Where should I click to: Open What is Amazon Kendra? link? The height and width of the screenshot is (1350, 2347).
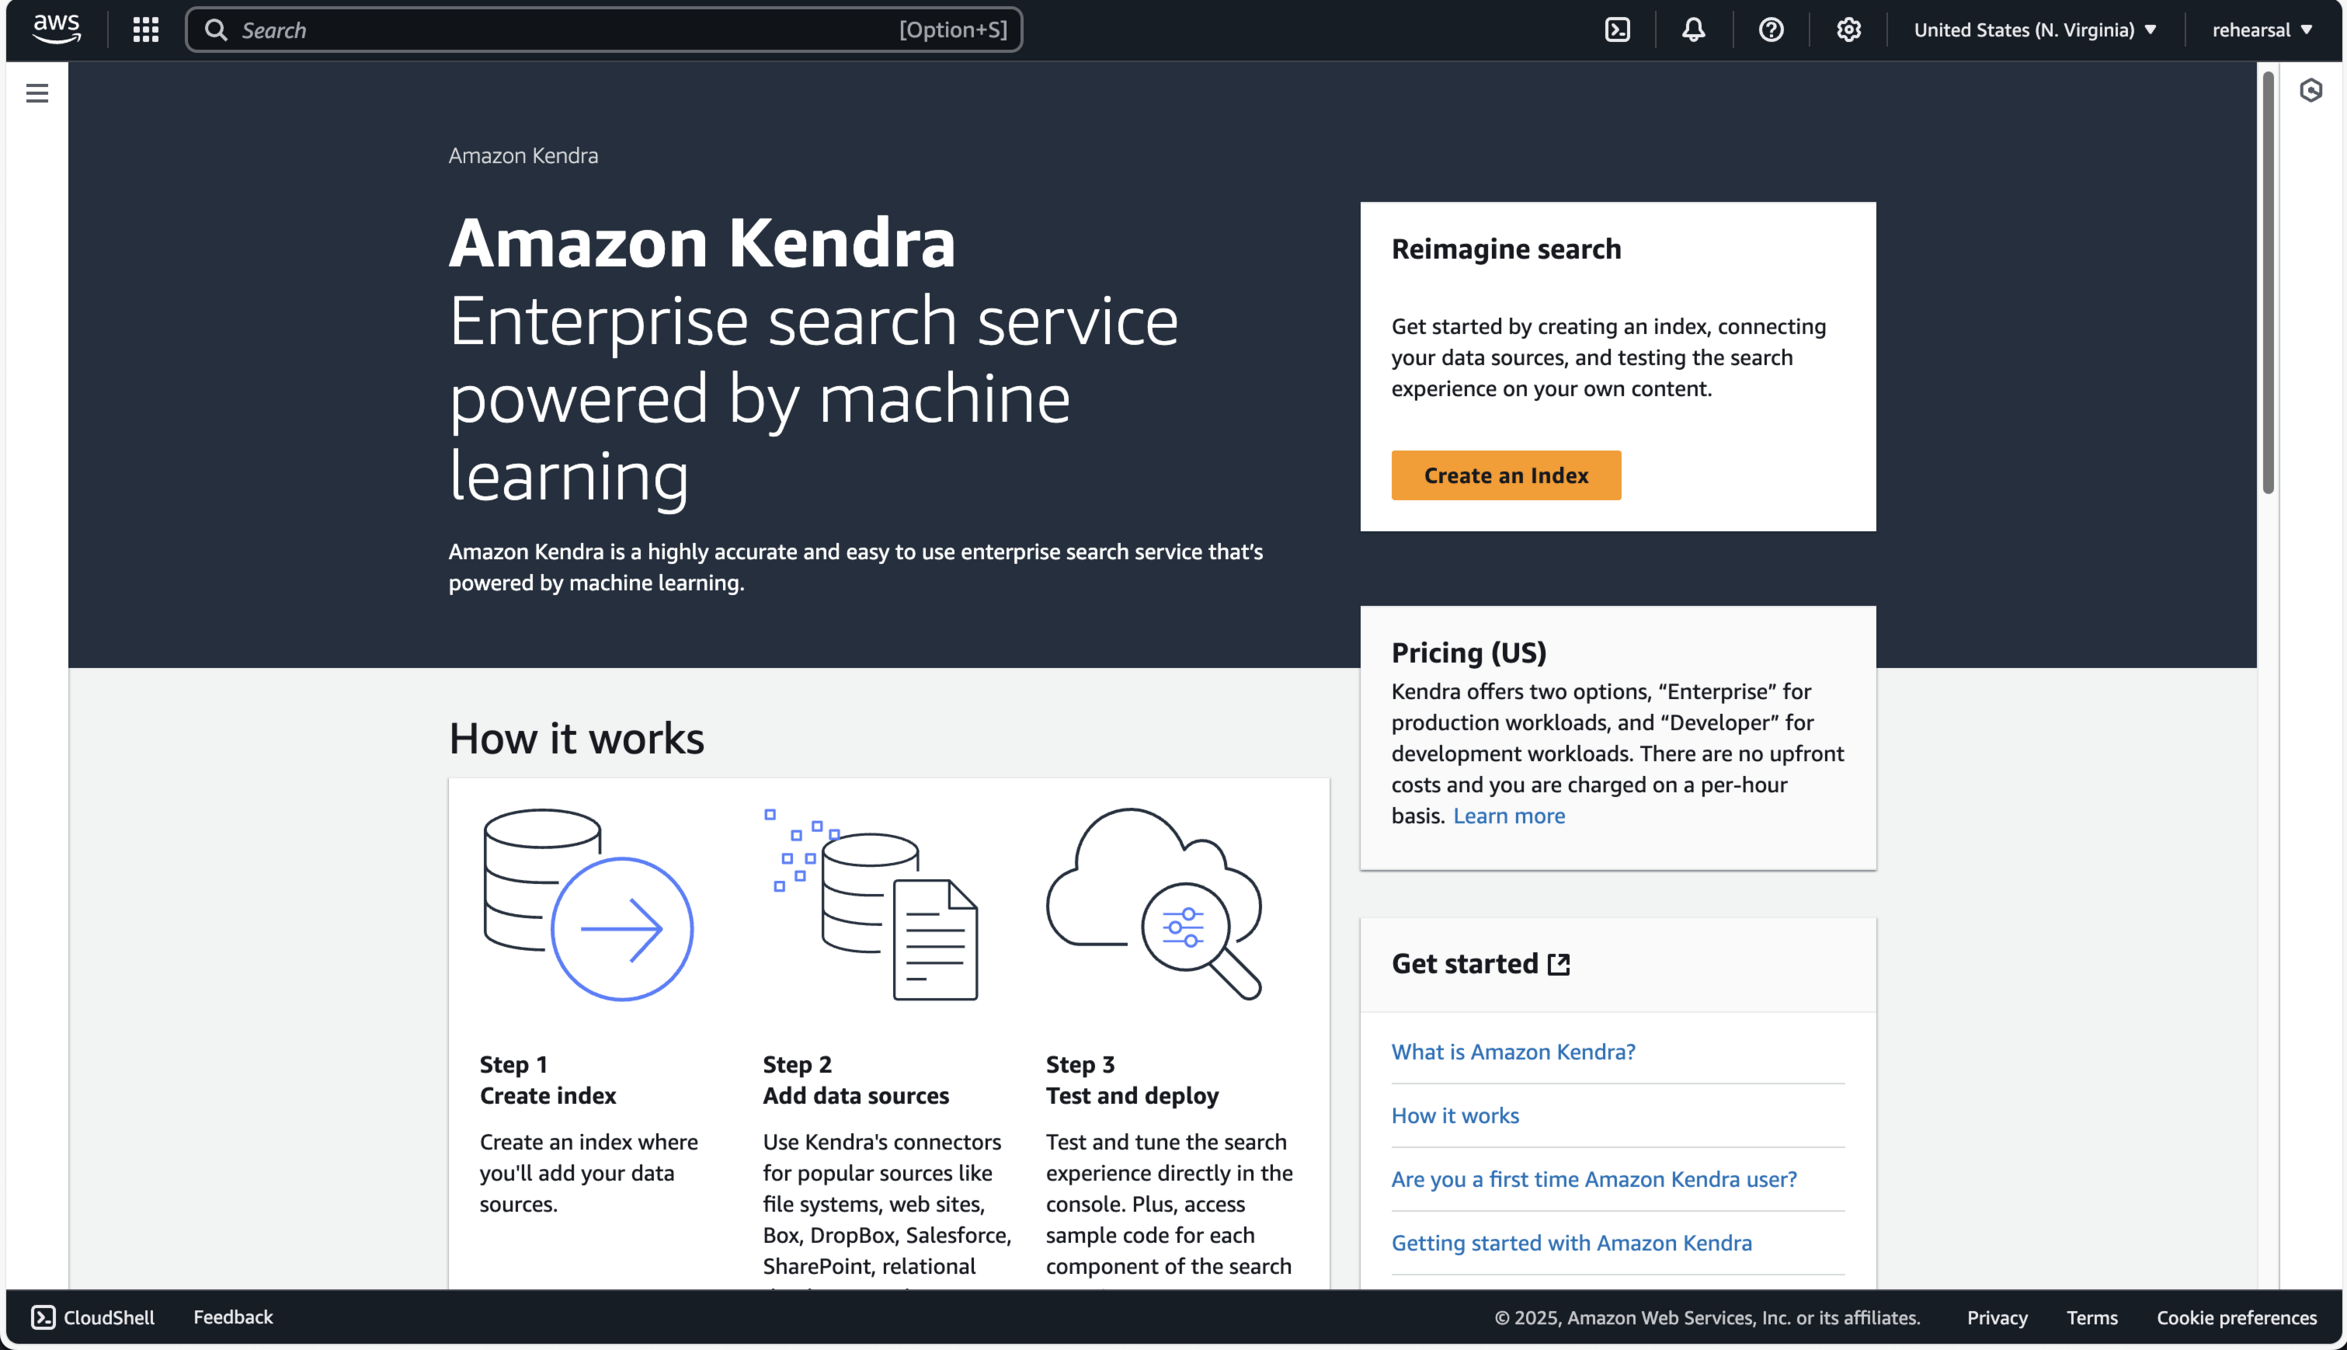(x=1512, y=1052)
